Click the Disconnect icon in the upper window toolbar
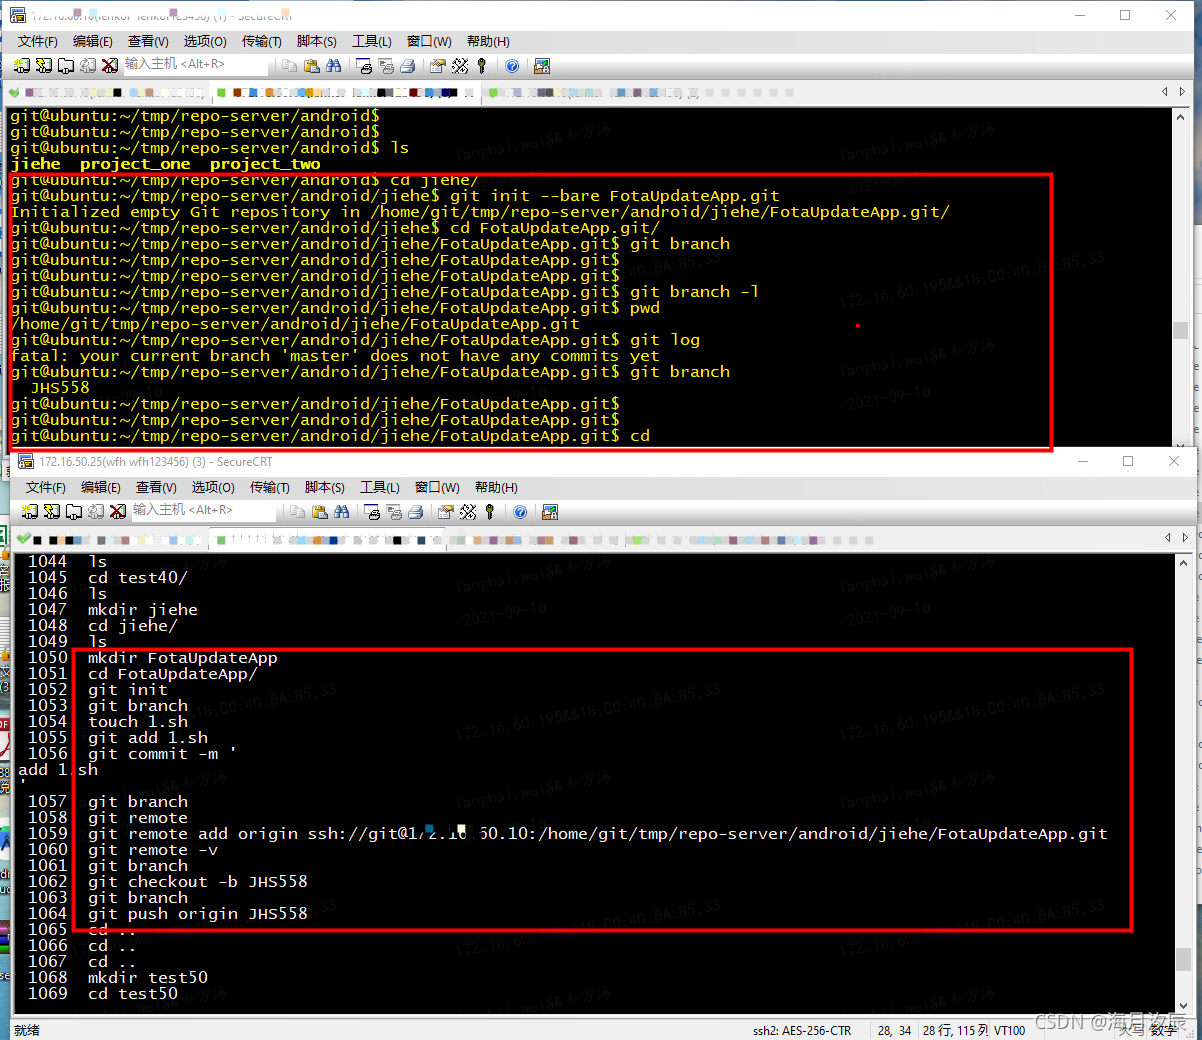The height and width of the screenshot is (1040, 1202). (x=110, y=66)
